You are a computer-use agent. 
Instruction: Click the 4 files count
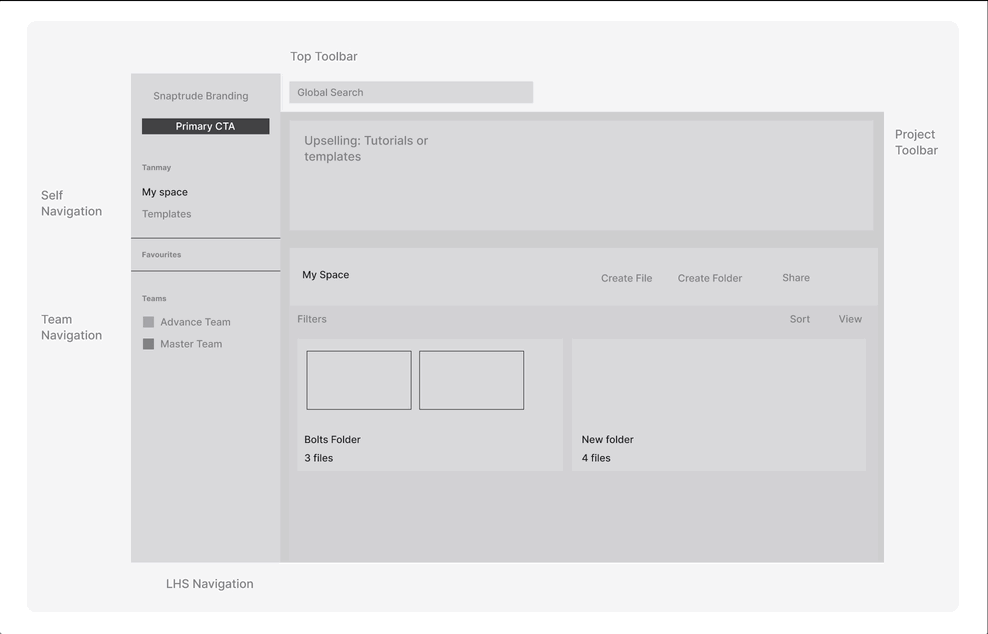coord(596,458)
